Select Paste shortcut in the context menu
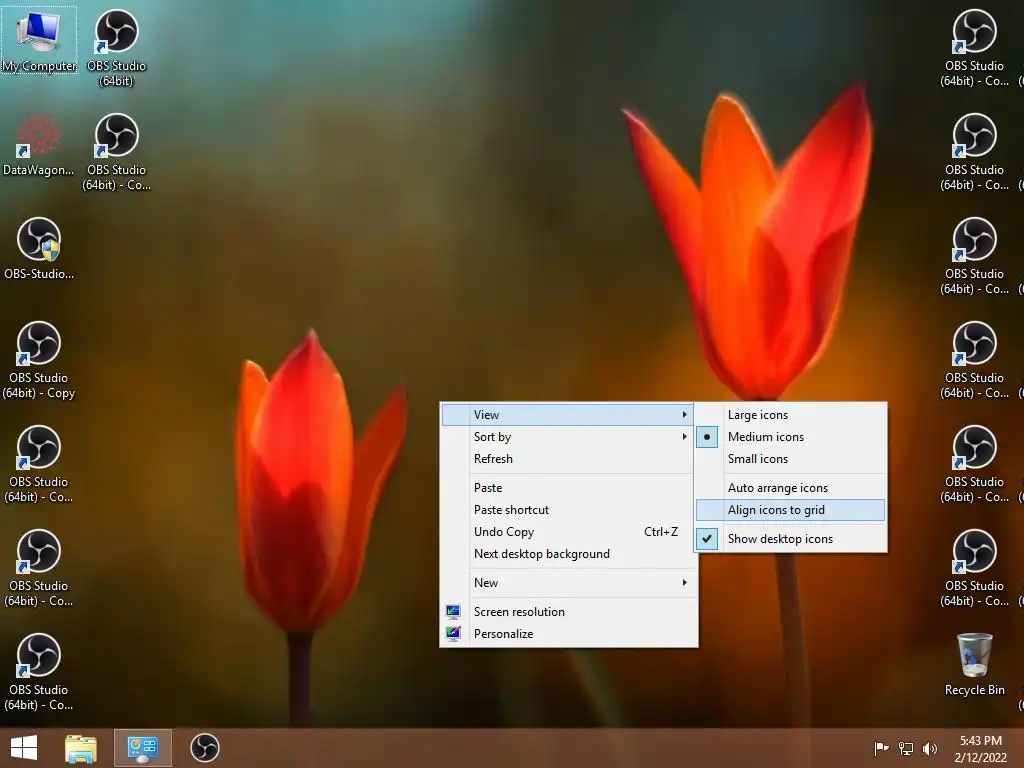 click(567, 510)
